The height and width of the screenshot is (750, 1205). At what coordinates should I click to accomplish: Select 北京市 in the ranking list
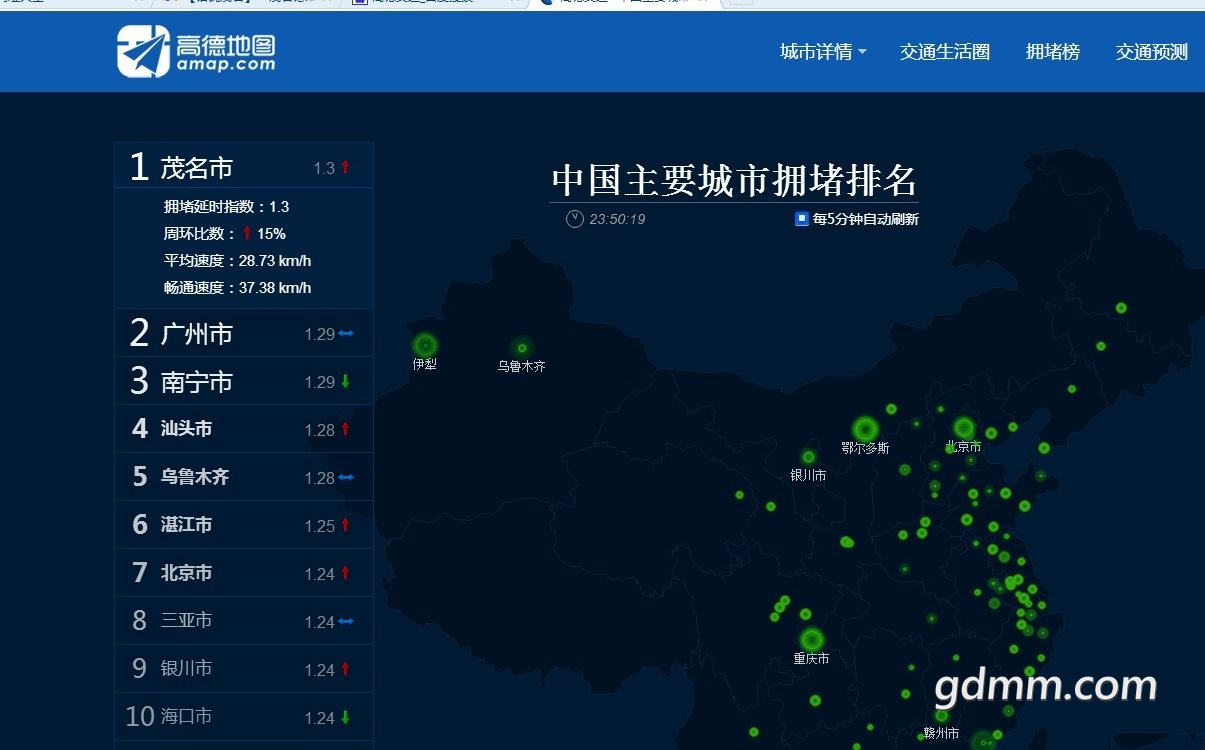[244, 573]
